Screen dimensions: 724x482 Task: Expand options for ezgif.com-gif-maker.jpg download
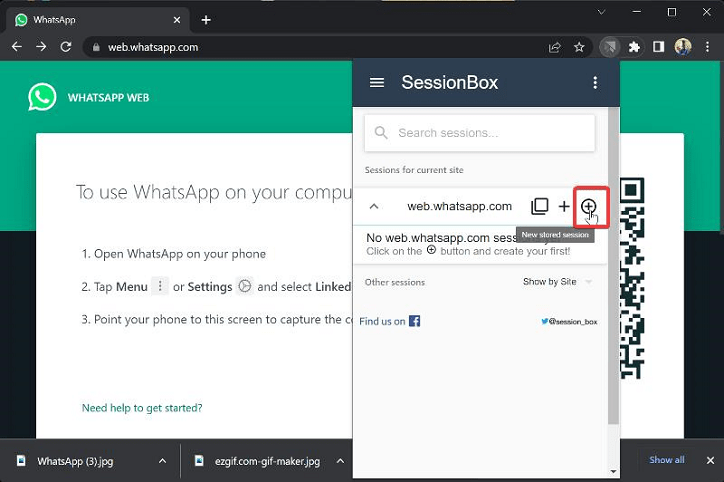tap(340, 461)
